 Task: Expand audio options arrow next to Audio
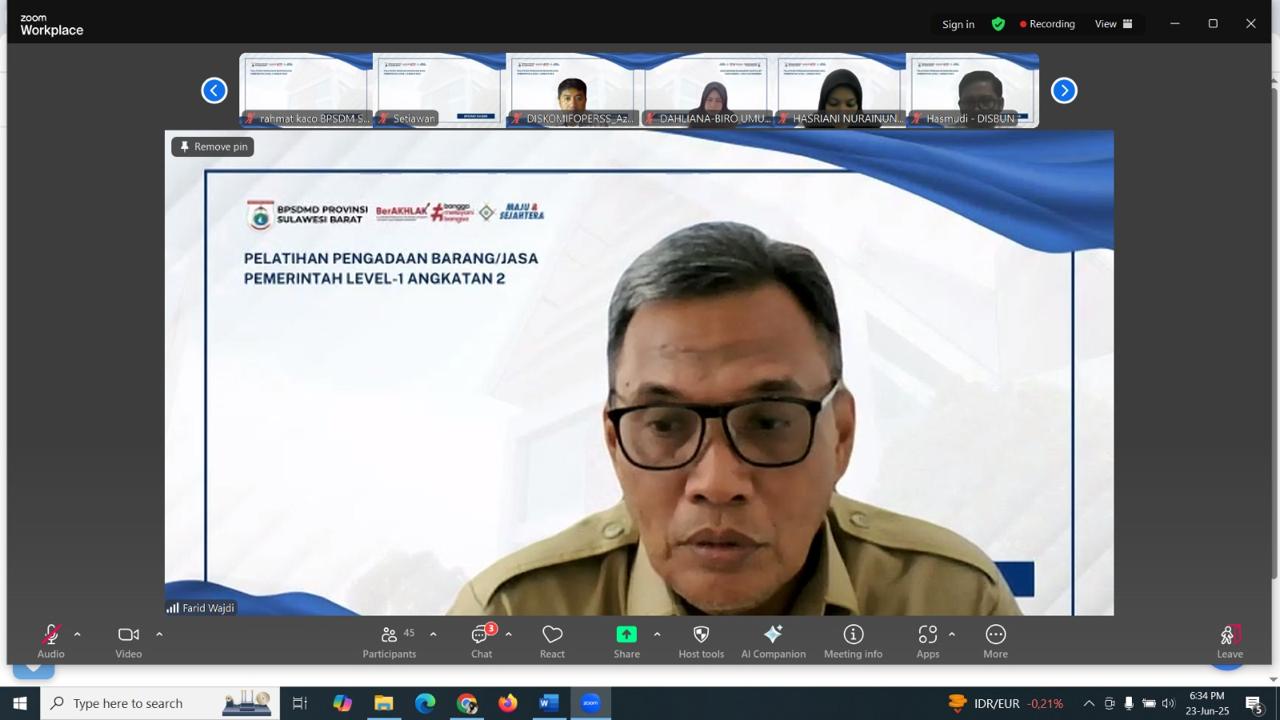pyautogui.click(x=77, y=634)
